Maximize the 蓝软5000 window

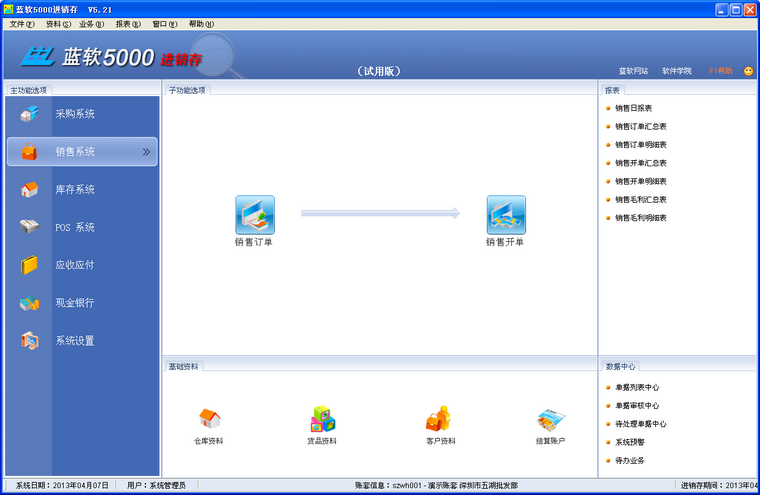[x=736, y=10]
